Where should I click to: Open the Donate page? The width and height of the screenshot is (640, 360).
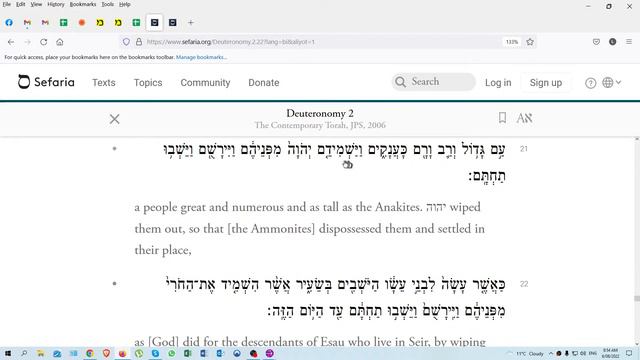[x=264, y=83]
